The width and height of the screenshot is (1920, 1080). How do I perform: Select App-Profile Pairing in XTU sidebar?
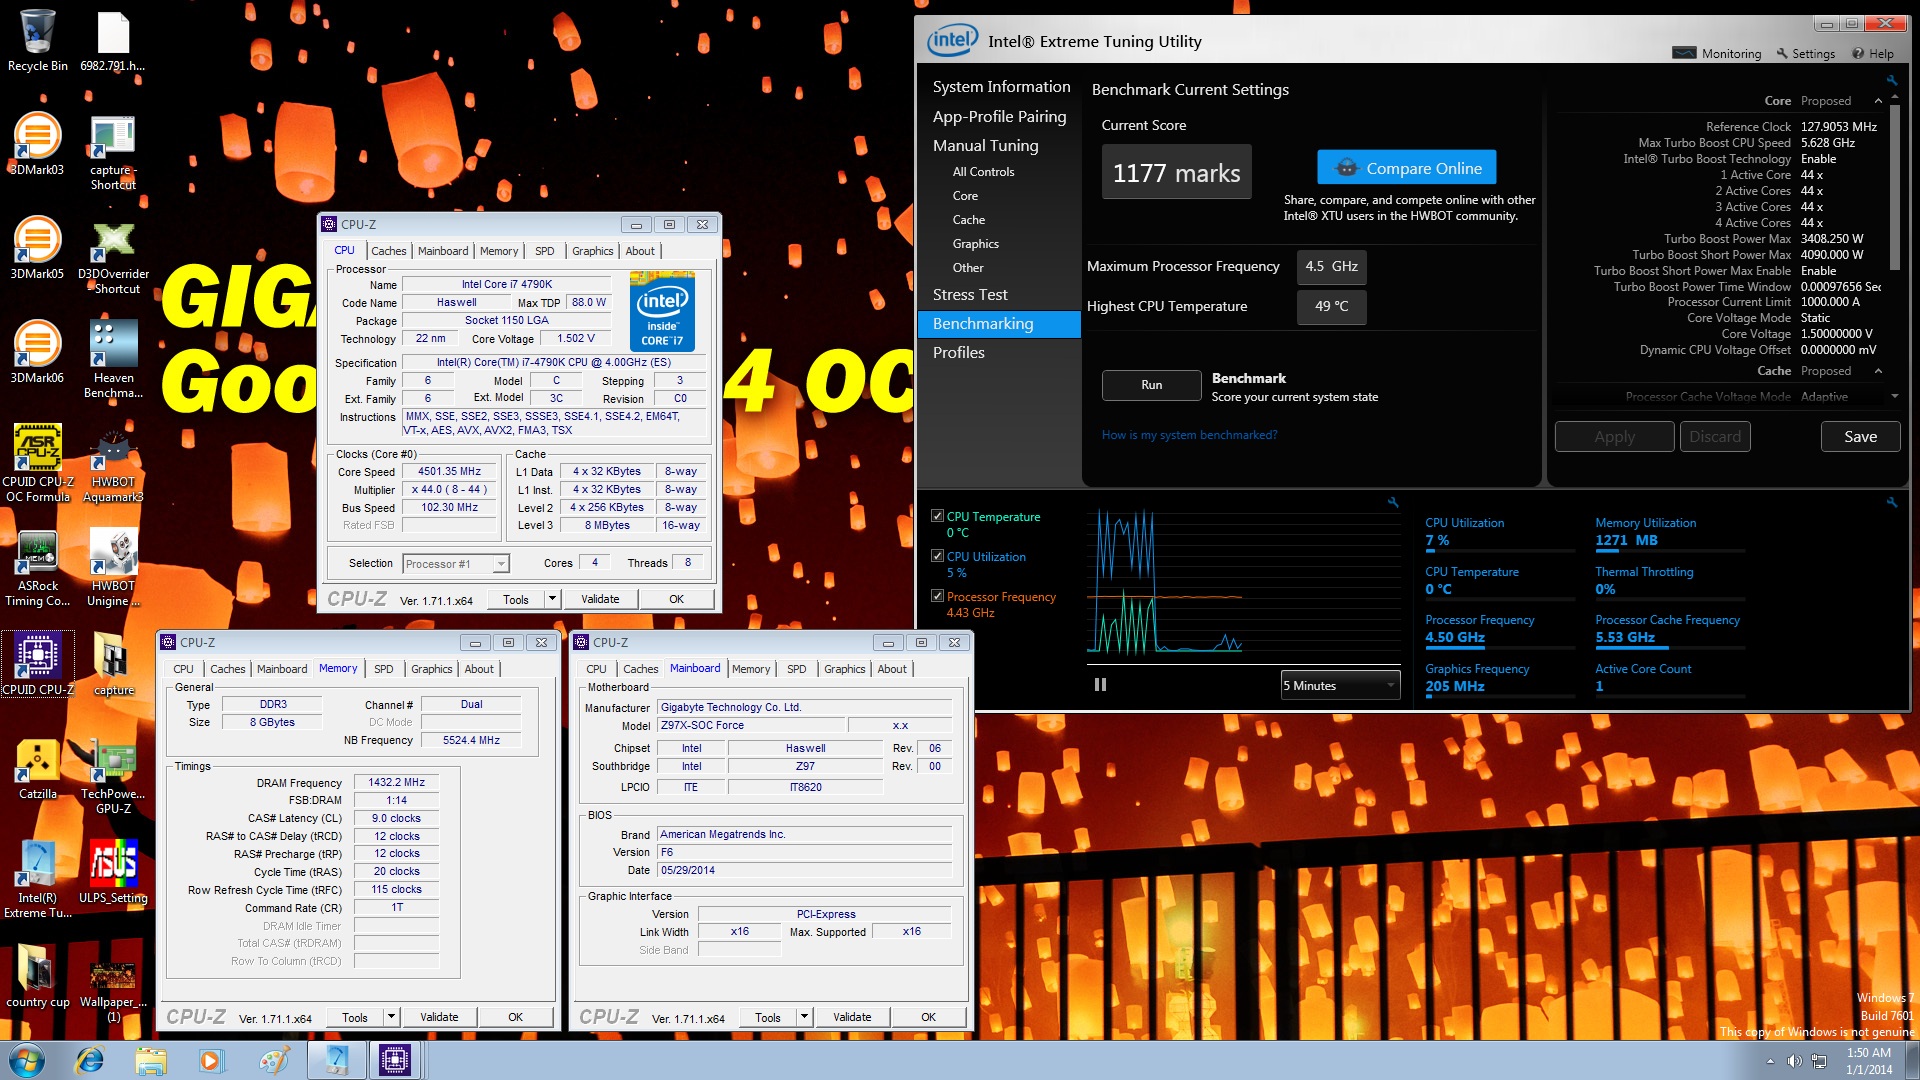(999, 116)
